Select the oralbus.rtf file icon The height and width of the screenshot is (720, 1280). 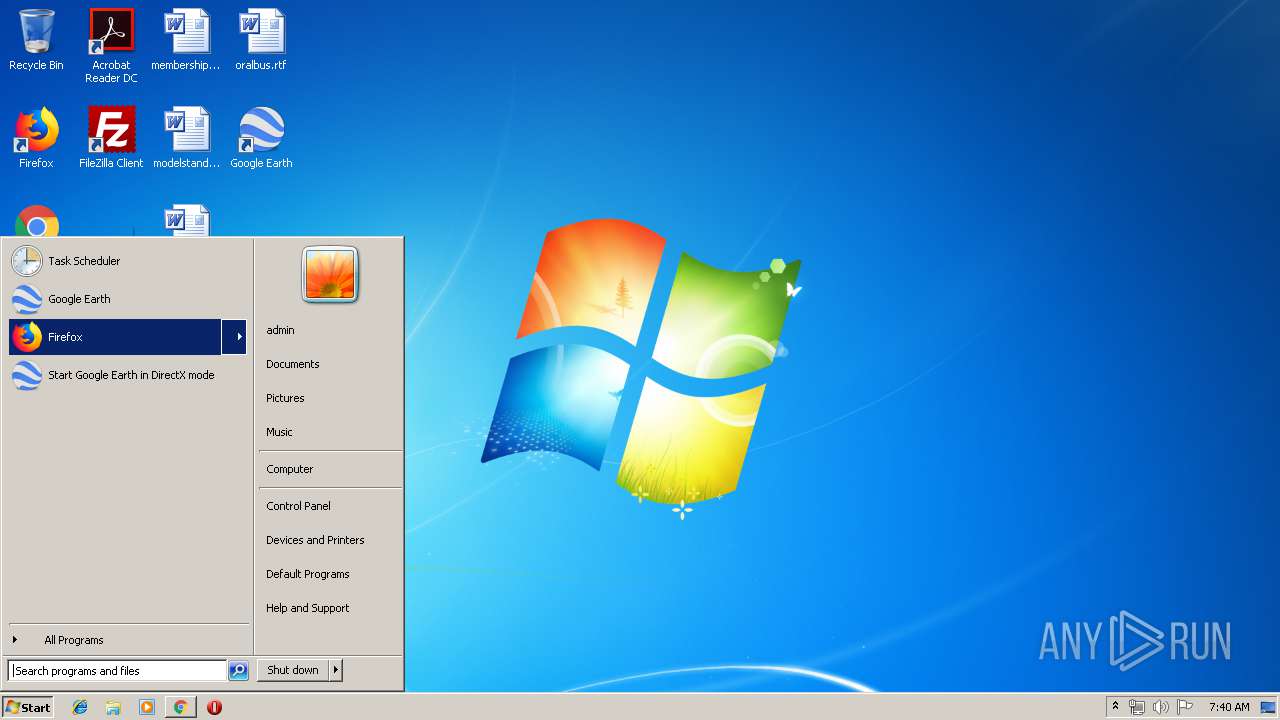tap(261, 40)
